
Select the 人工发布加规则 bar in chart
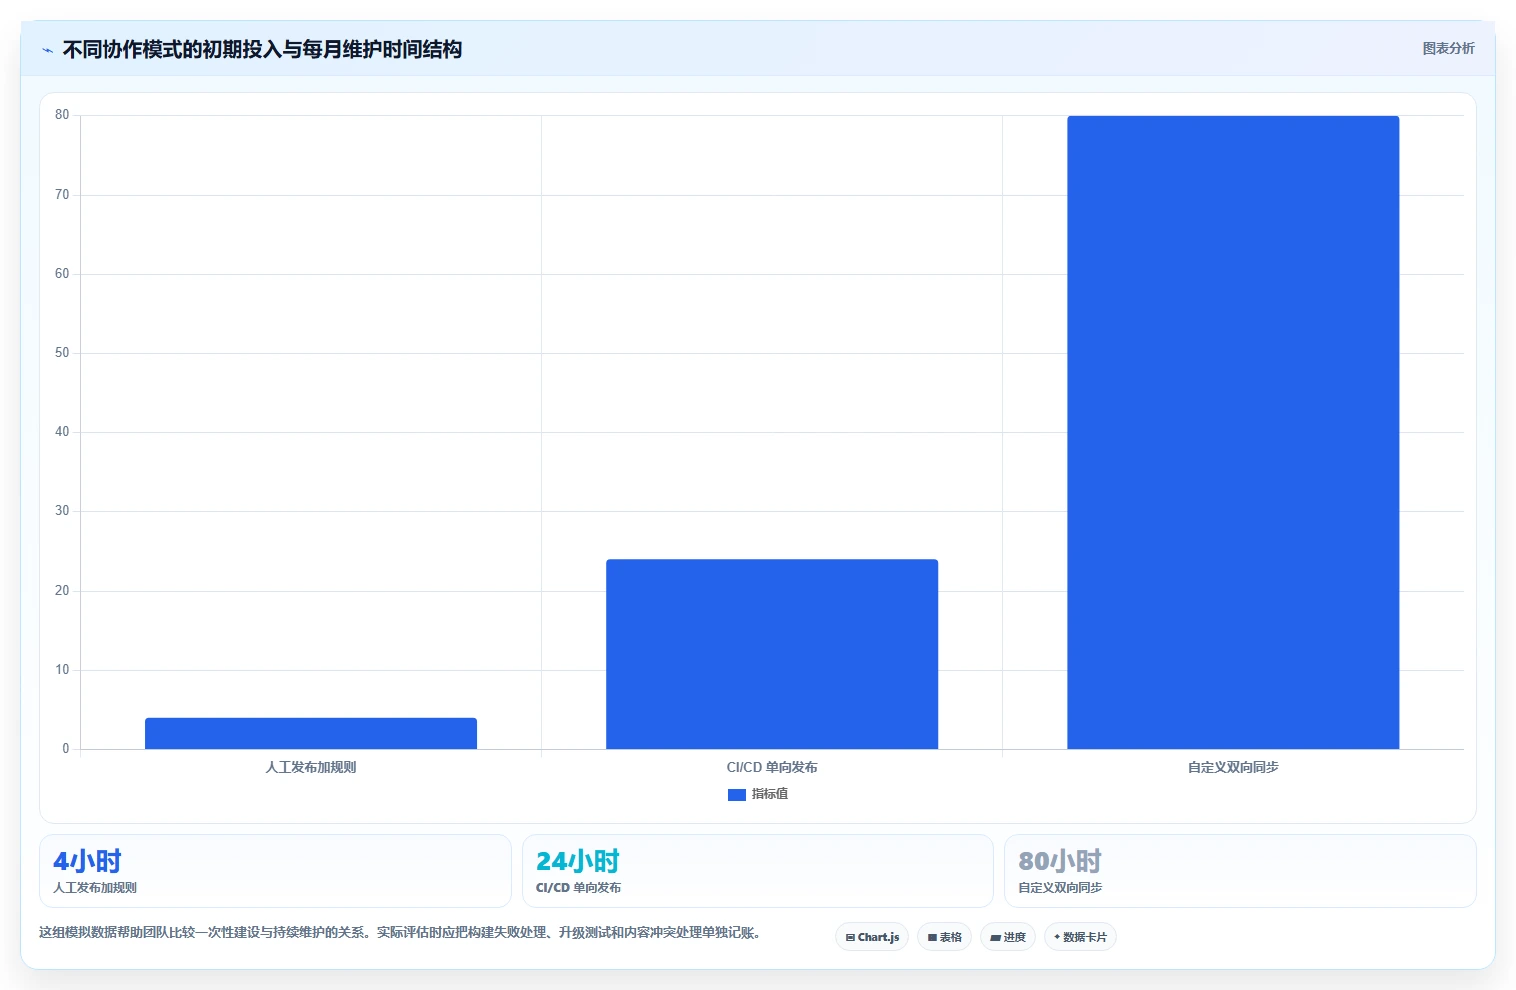point(311,733)
